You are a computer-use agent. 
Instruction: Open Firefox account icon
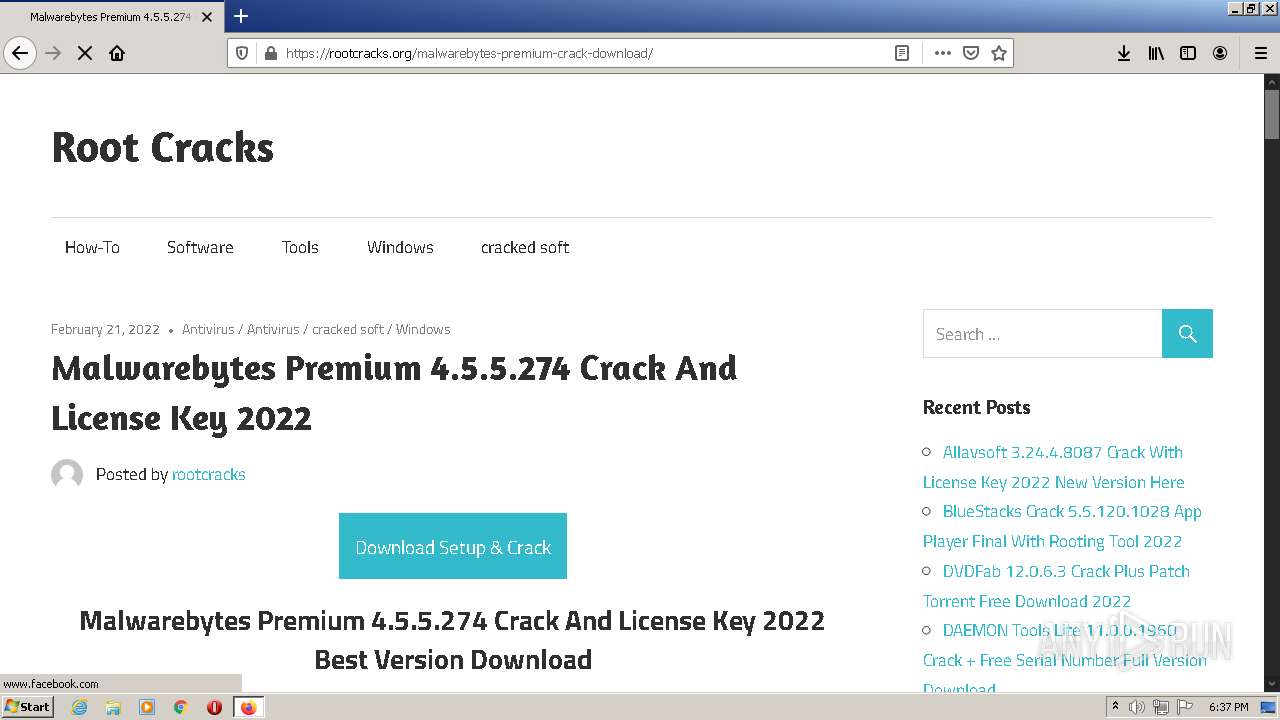coord(1220,53)
